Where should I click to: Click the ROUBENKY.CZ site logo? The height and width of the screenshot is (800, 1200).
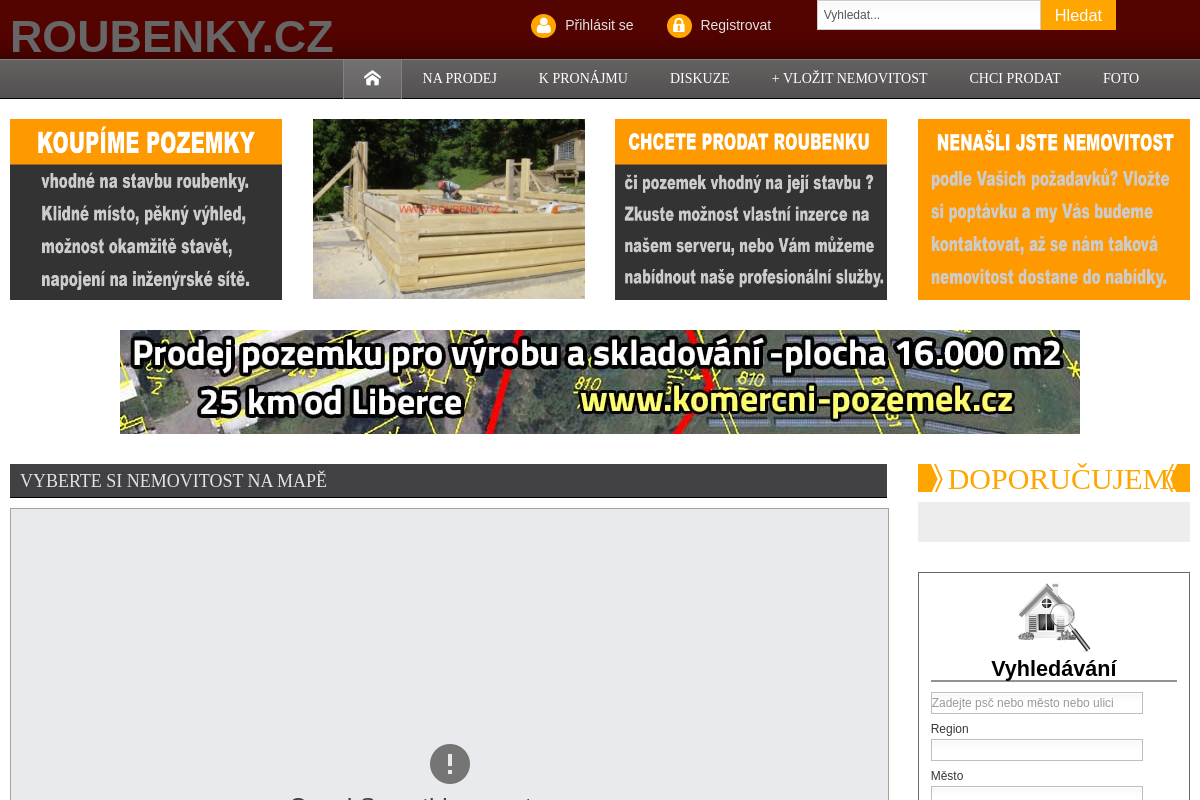coord(172,37)
